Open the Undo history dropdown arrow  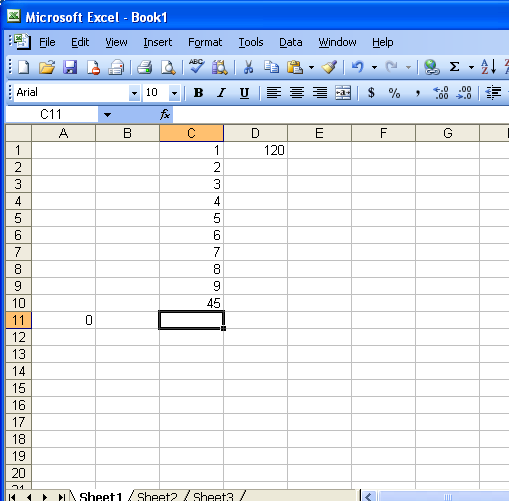[374, 68]
